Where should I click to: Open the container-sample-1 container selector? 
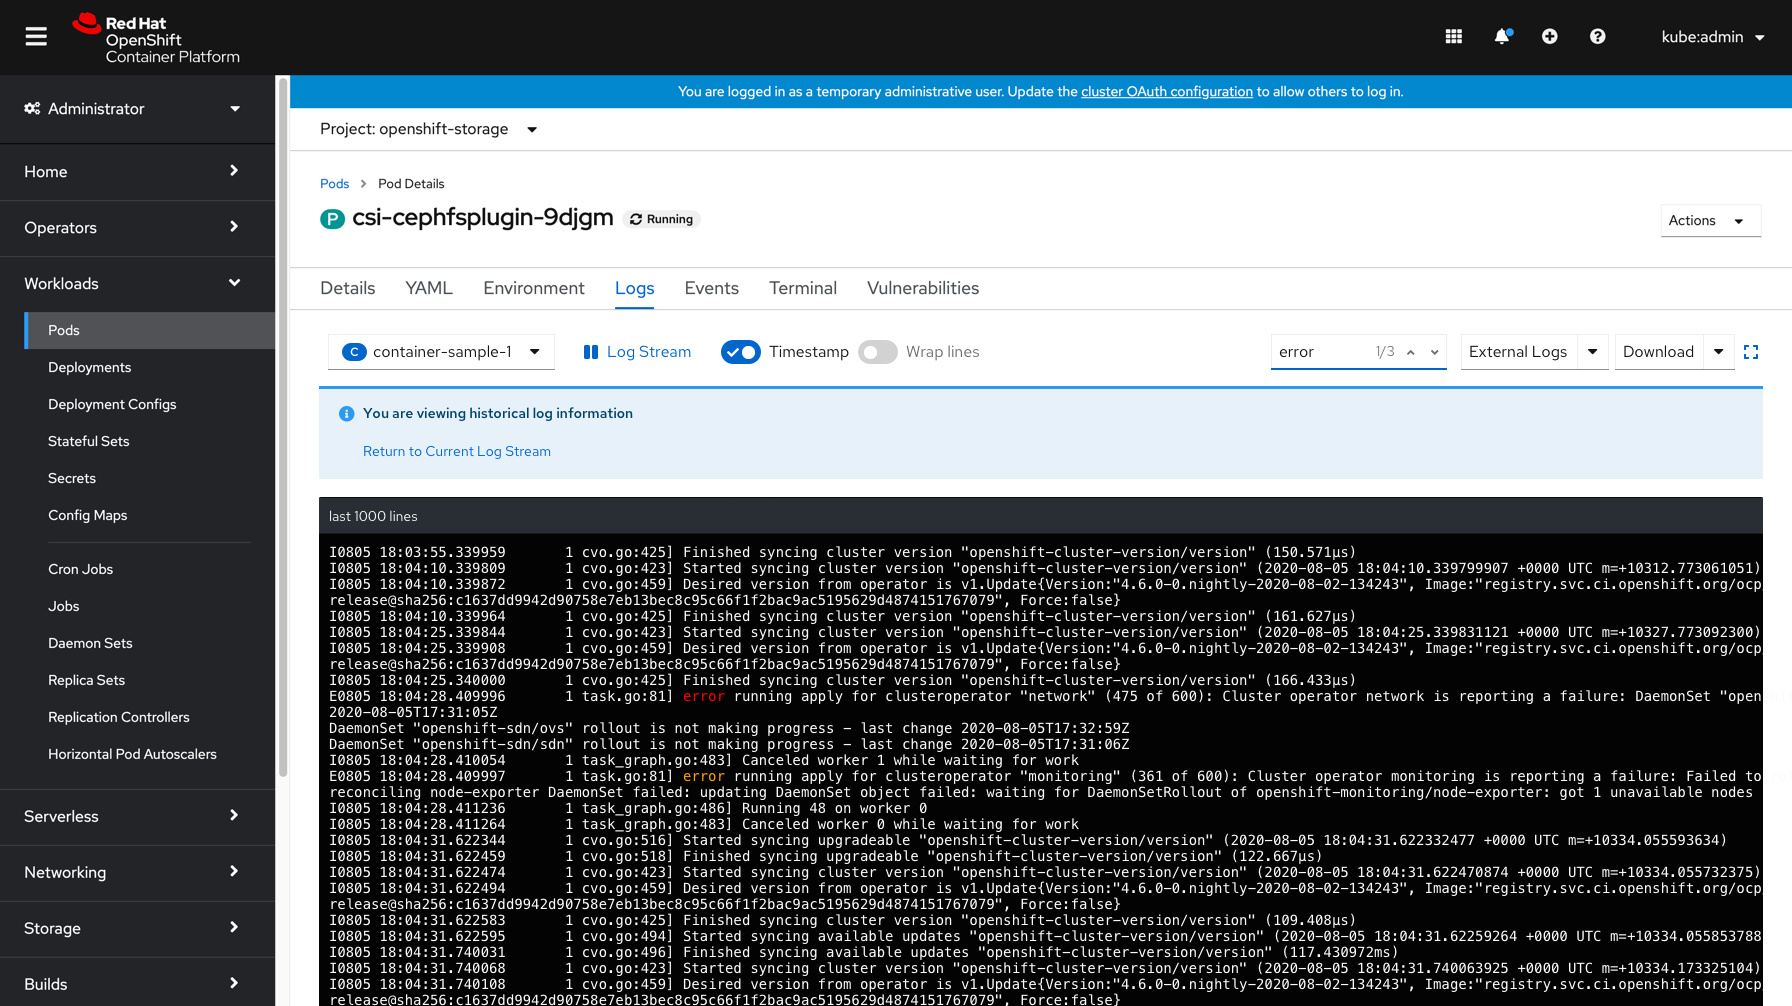441,352
